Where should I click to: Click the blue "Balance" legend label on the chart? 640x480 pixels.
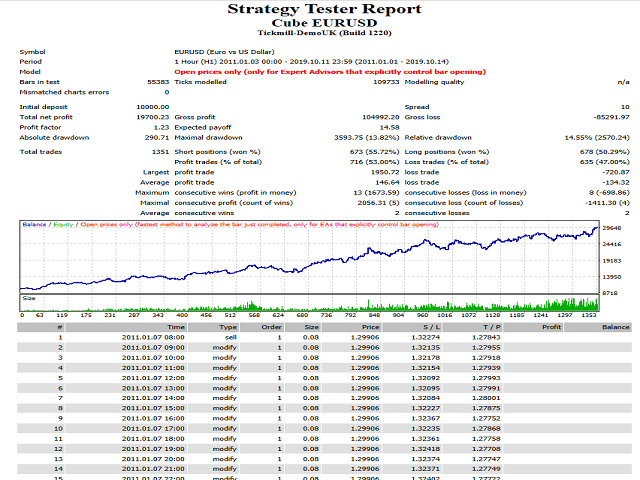(x=34, y=224)
